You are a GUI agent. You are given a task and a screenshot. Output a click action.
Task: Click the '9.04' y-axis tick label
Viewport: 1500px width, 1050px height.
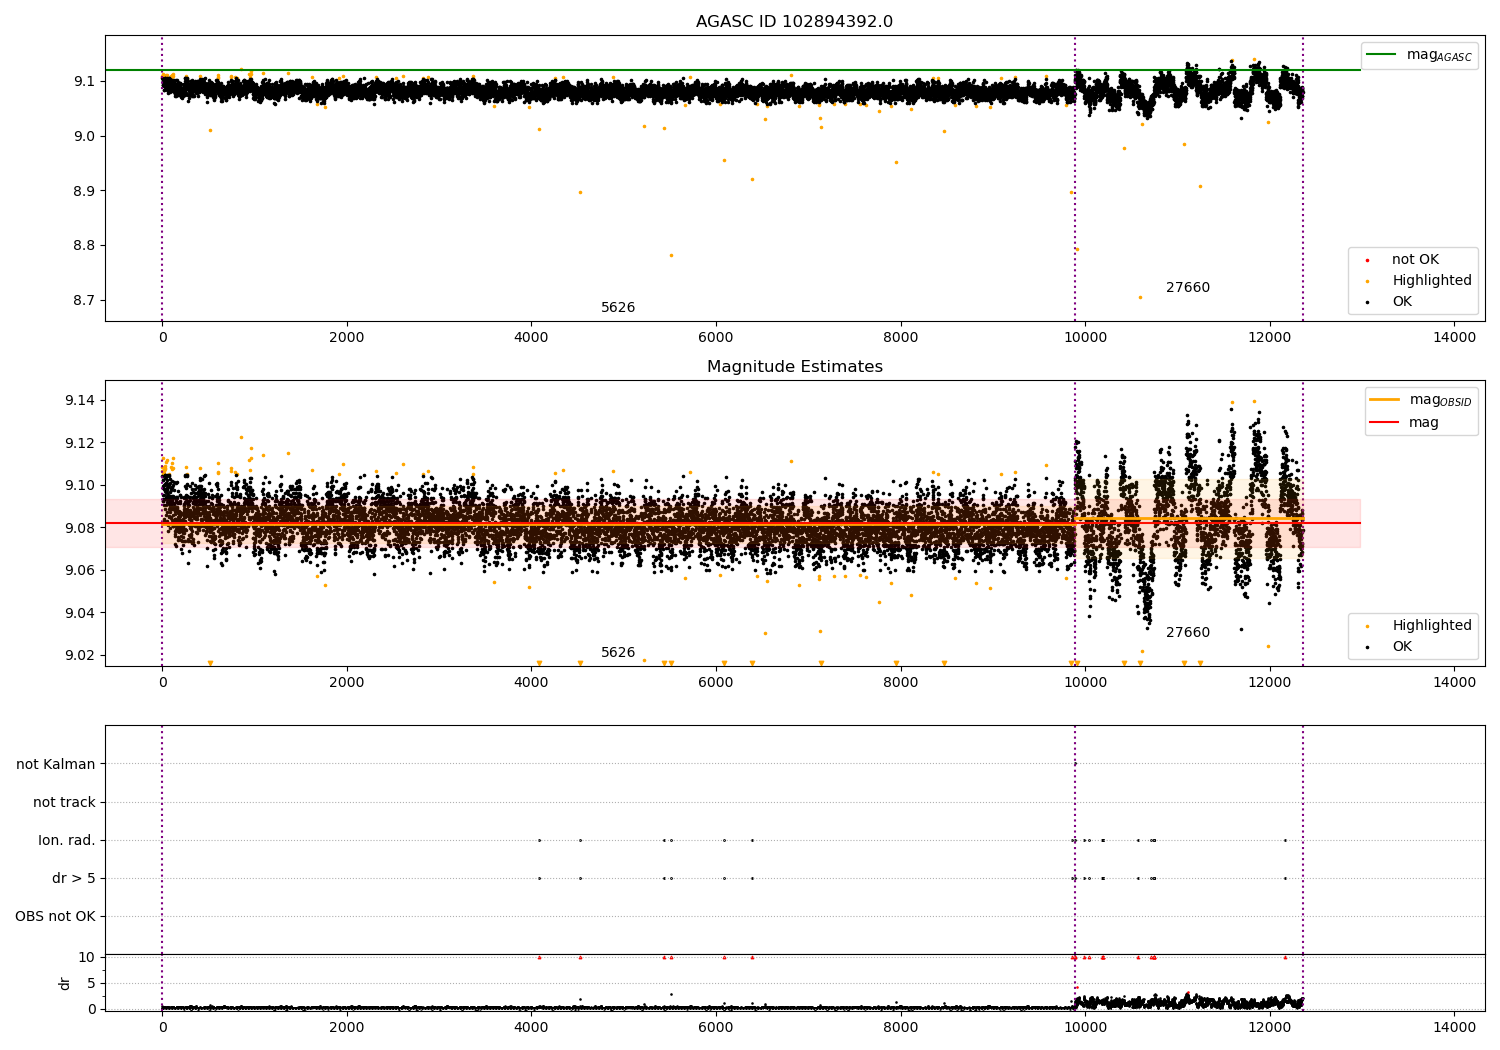click(79, 613)
